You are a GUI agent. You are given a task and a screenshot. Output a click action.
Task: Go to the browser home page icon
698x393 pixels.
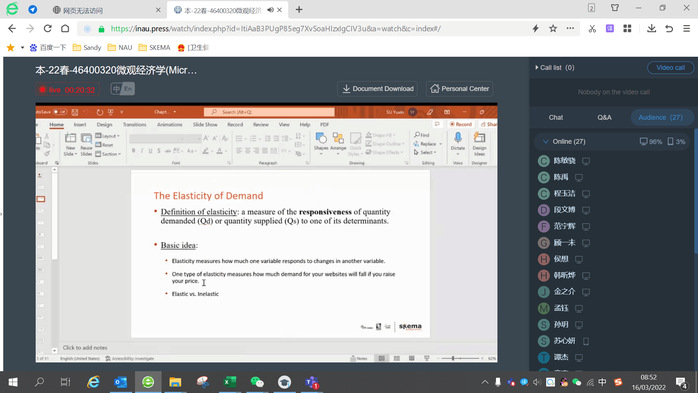(x=65, y=28)
